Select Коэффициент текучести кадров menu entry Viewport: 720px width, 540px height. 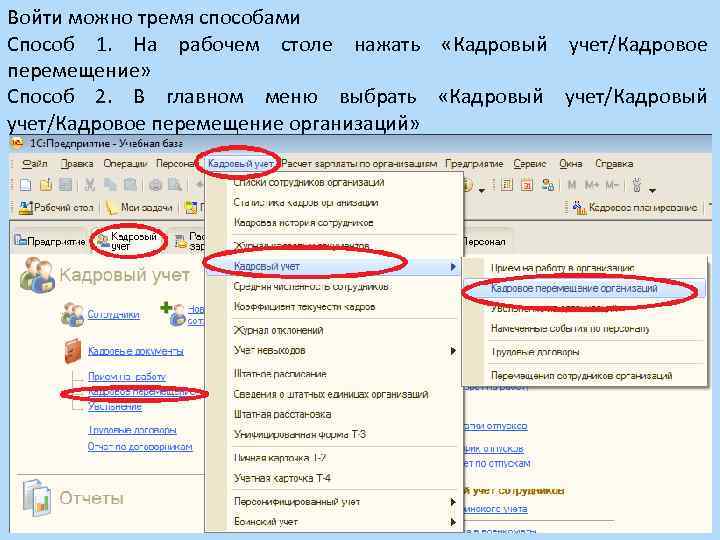click(304, 307)
